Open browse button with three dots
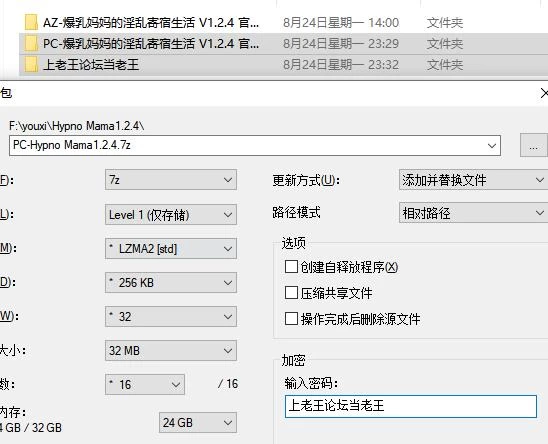The height and width of the screenshot is (444, 548). [x=533, y=145]
